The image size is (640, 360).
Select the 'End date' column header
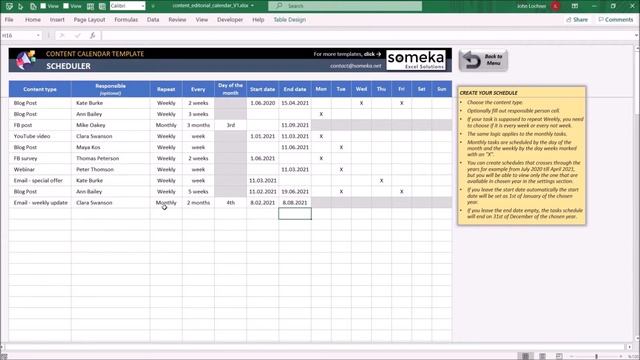pyautogui.click(x=295, y=89)
